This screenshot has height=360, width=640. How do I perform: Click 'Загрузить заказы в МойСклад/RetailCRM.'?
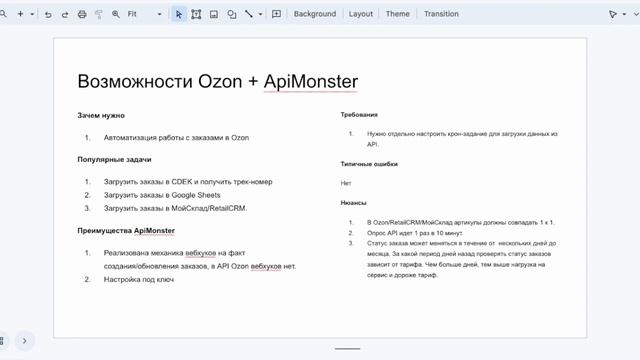176,208
